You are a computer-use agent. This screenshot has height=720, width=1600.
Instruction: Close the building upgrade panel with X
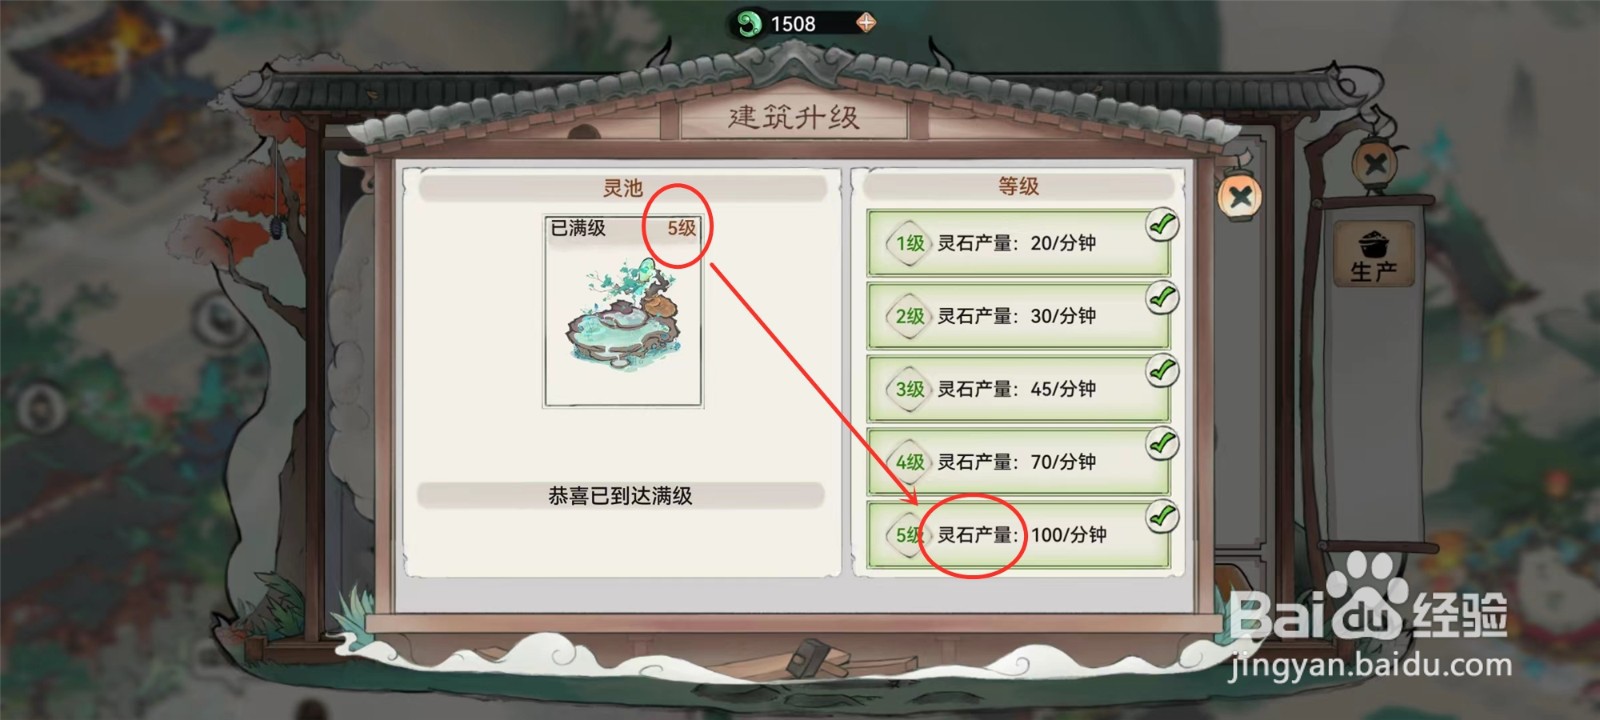1240,196
